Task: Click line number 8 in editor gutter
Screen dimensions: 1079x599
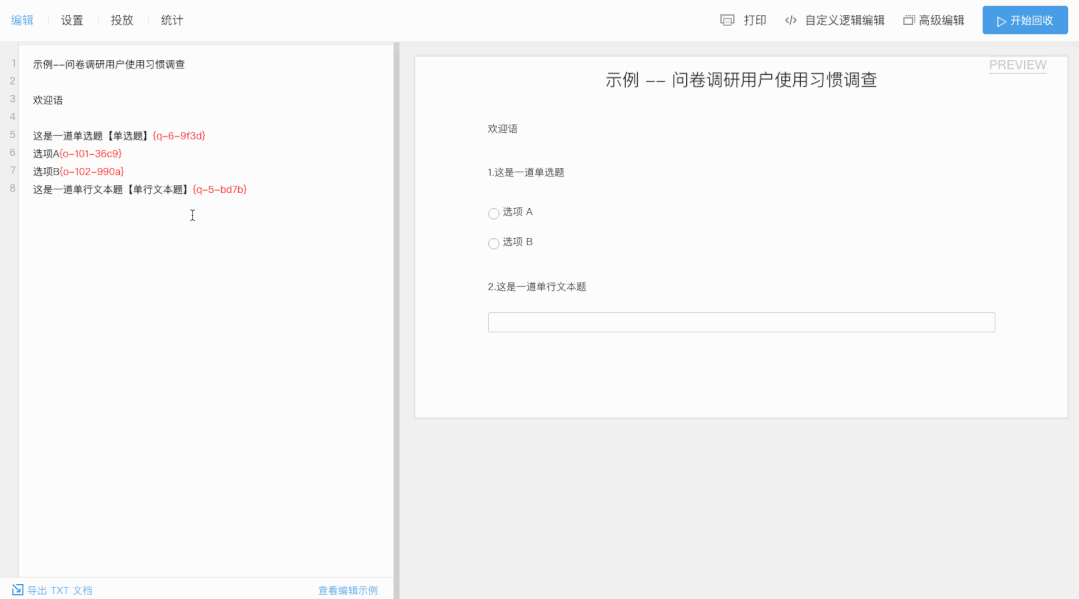Action: 12,188
